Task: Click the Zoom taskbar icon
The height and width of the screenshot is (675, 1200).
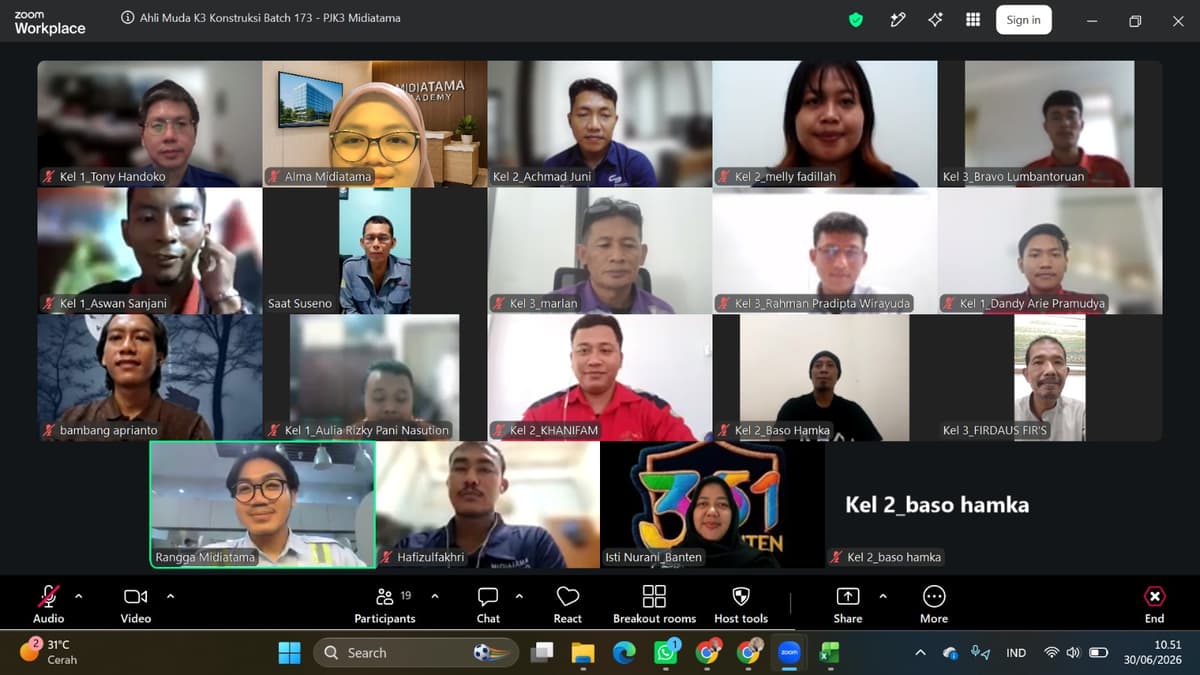Action: 789,653
